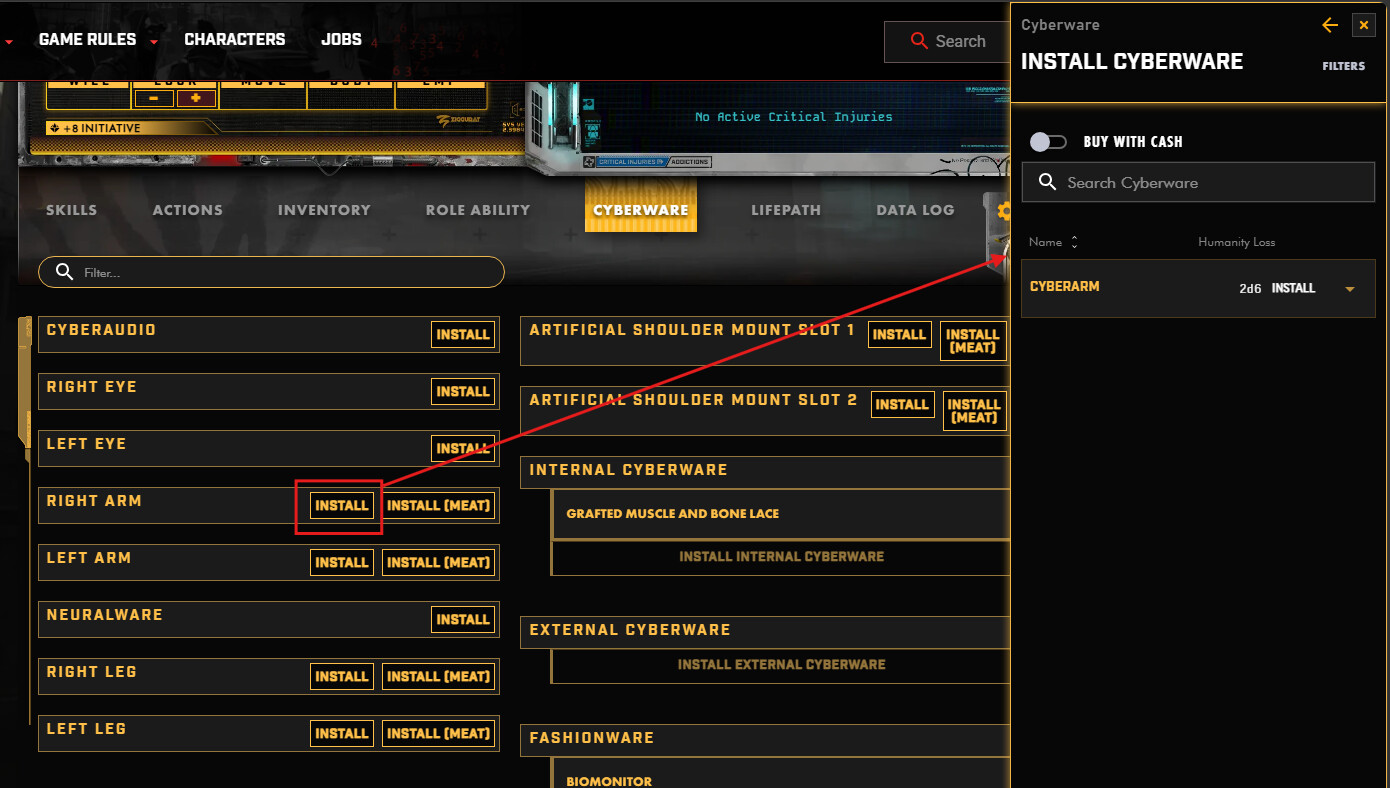Click Install Internal Cyberware link
The width and height of the screenshot is (1390, 788).
point(781,556)
